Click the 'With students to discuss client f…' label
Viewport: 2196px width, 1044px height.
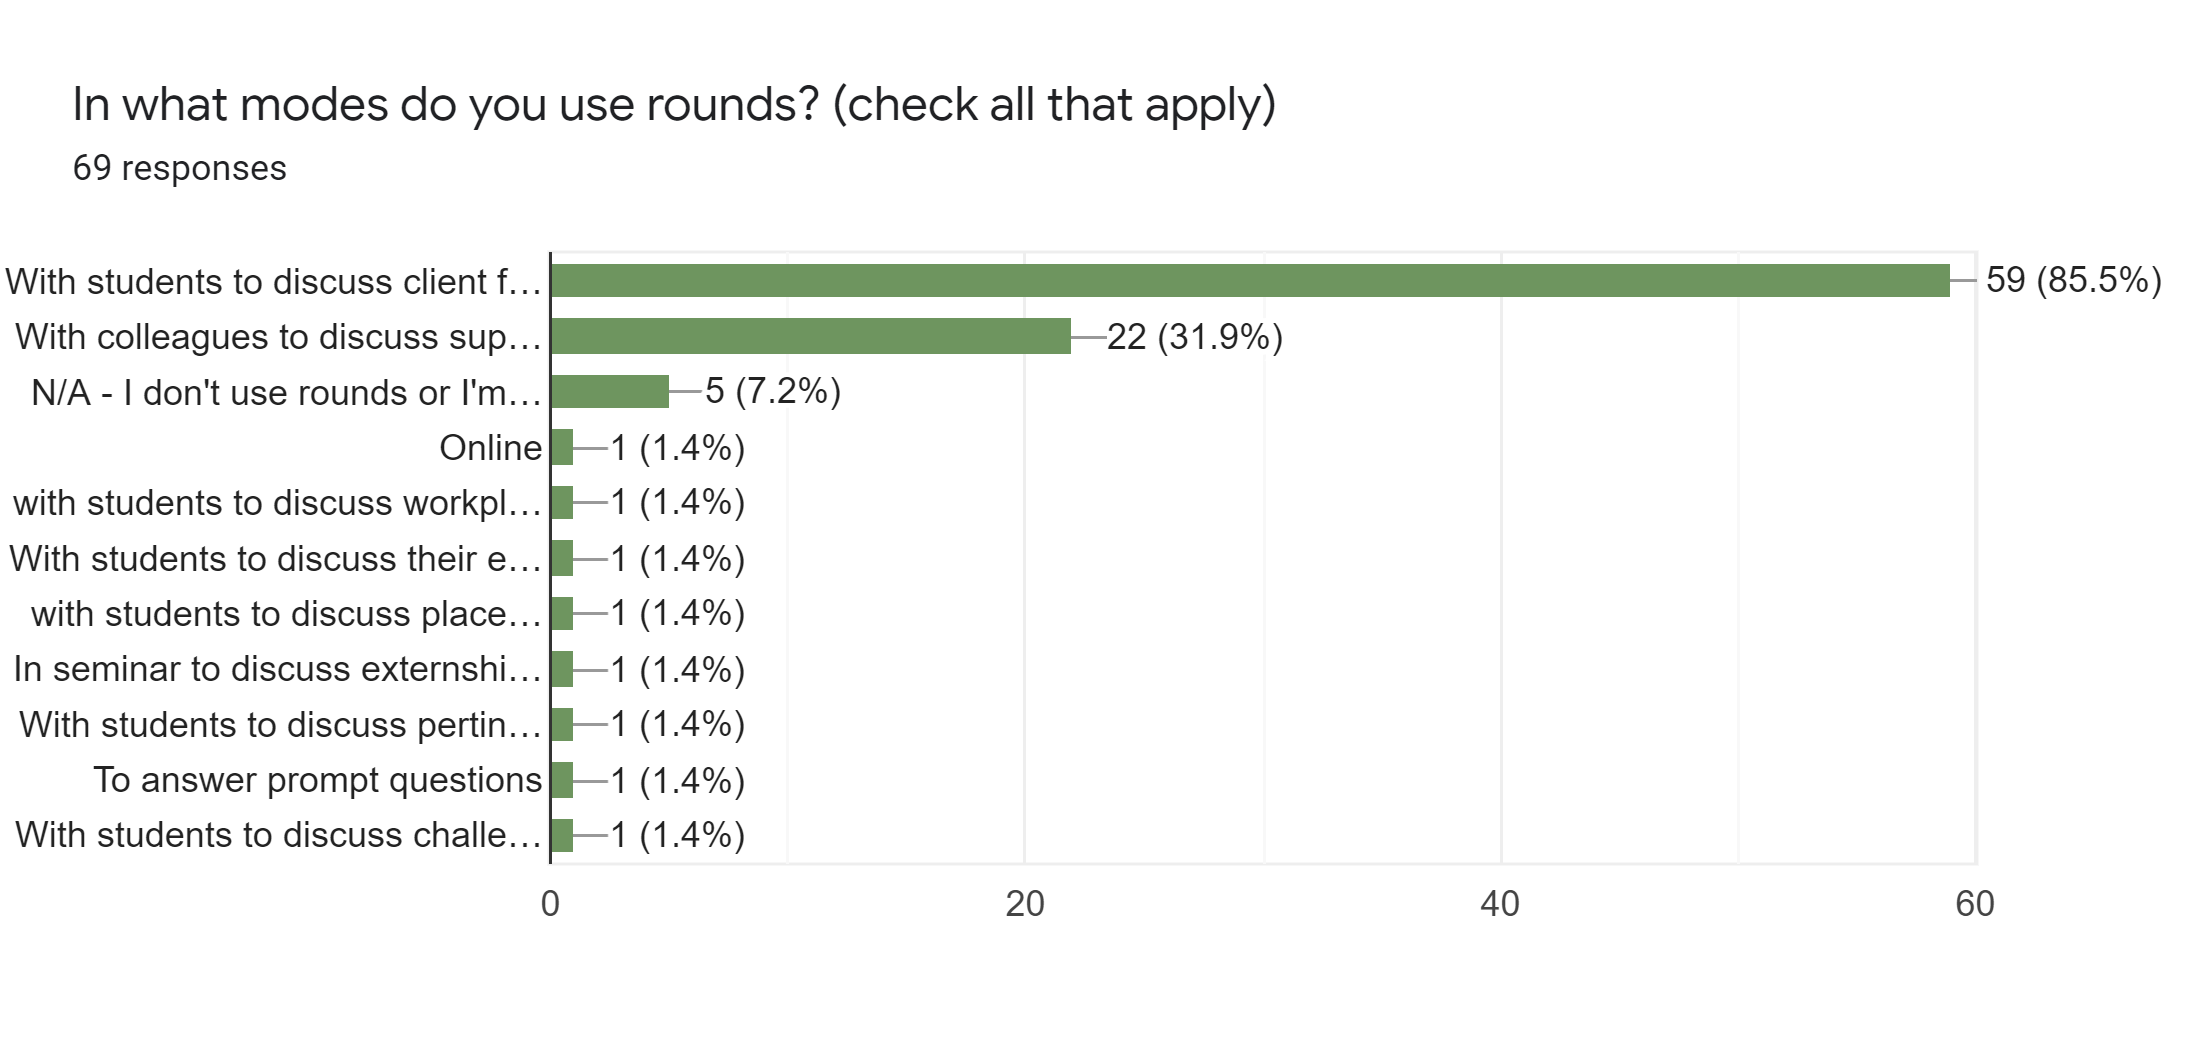click(x=273, y=282)
